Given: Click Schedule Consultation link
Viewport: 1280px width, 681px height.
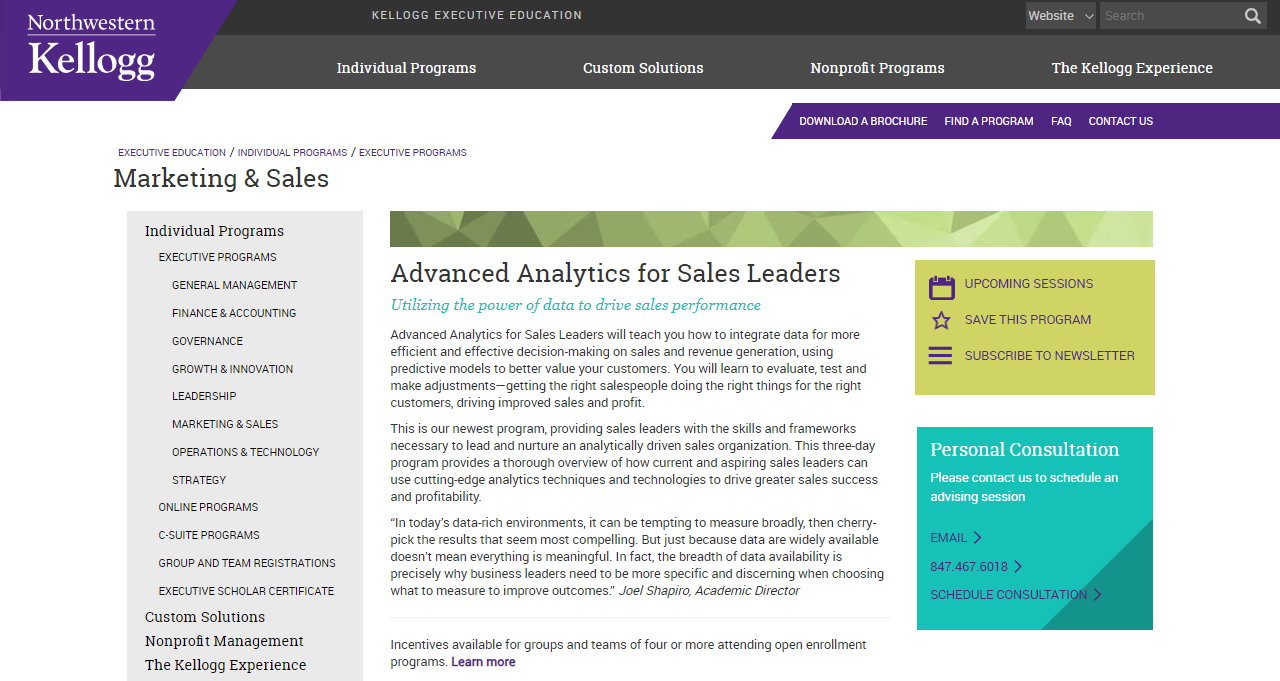Looking at the screenshot, I should [x=1009, y=595].
